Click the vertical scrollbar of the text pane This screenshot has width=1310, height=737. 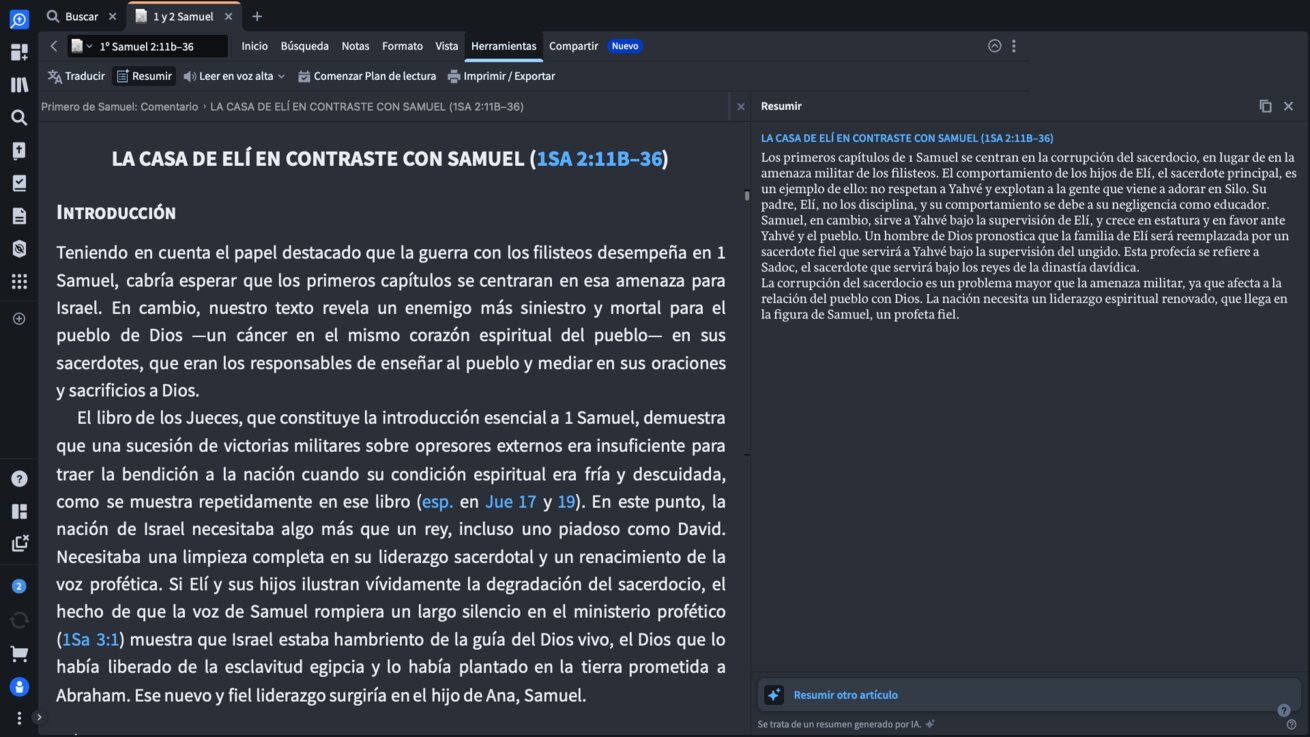pyautogui.click(x=746, y=196)
